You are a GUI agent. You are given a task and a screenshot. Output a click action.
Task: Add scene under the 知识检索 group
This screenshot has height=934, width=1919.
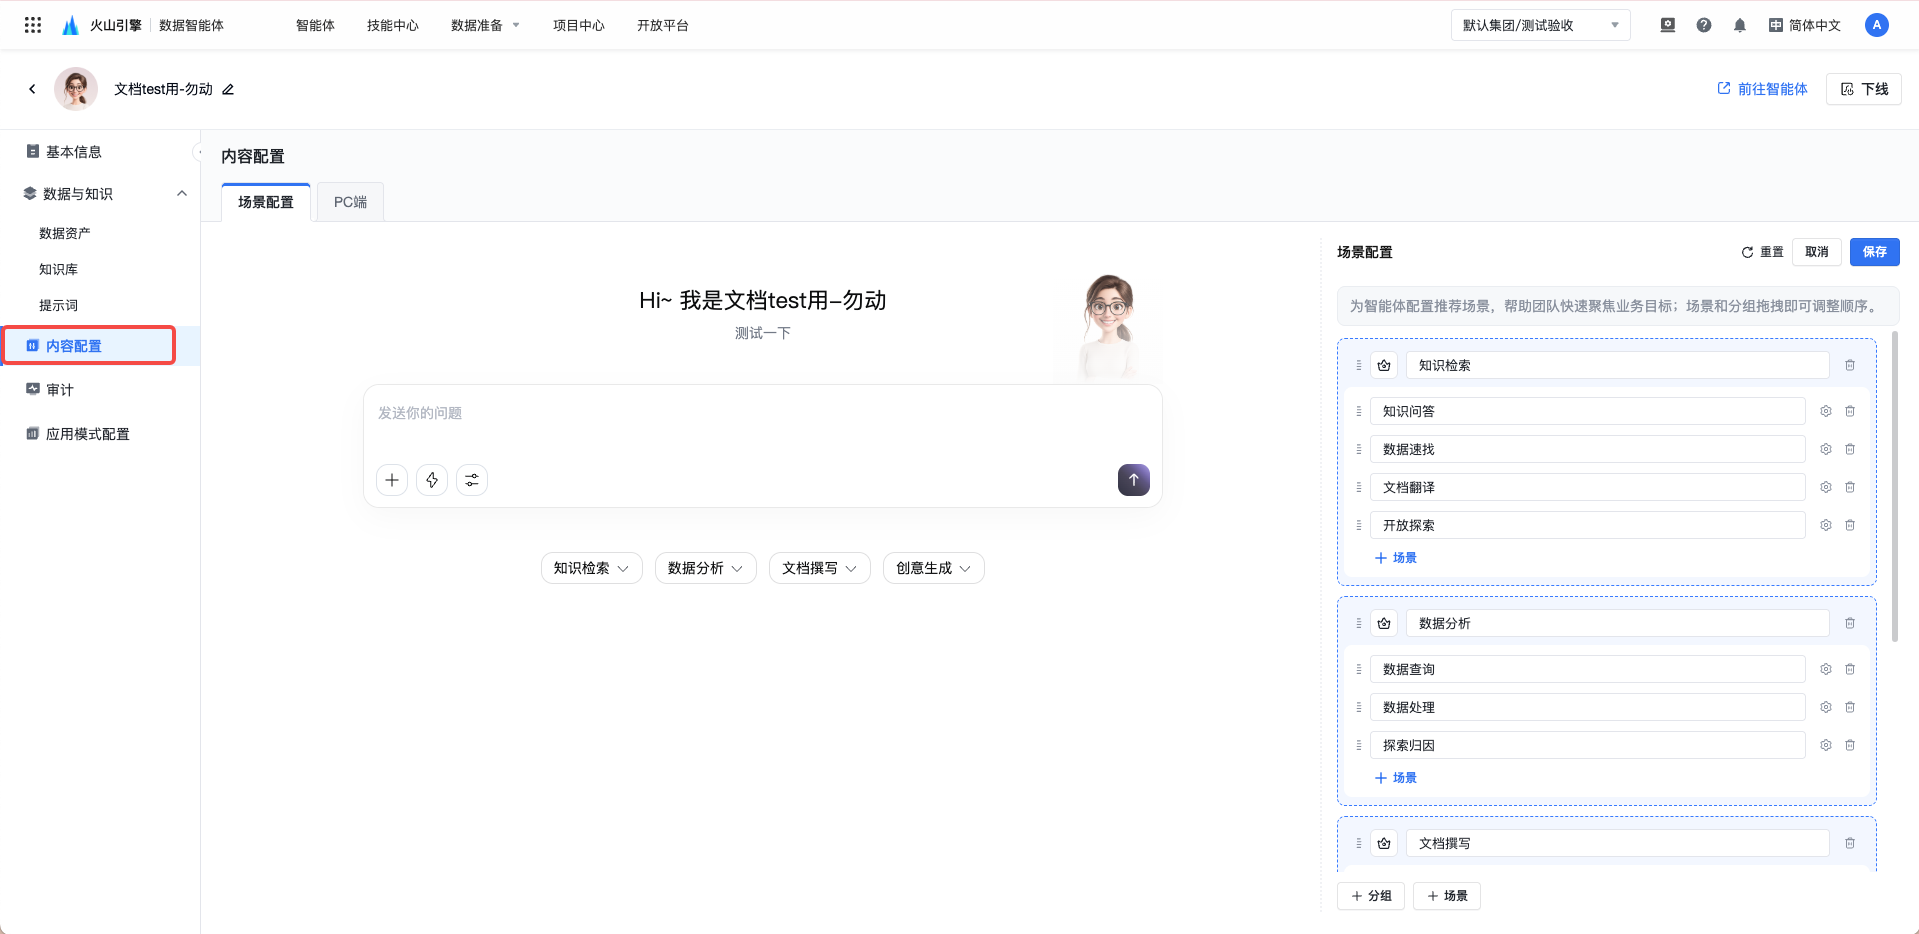point(1396,558)
